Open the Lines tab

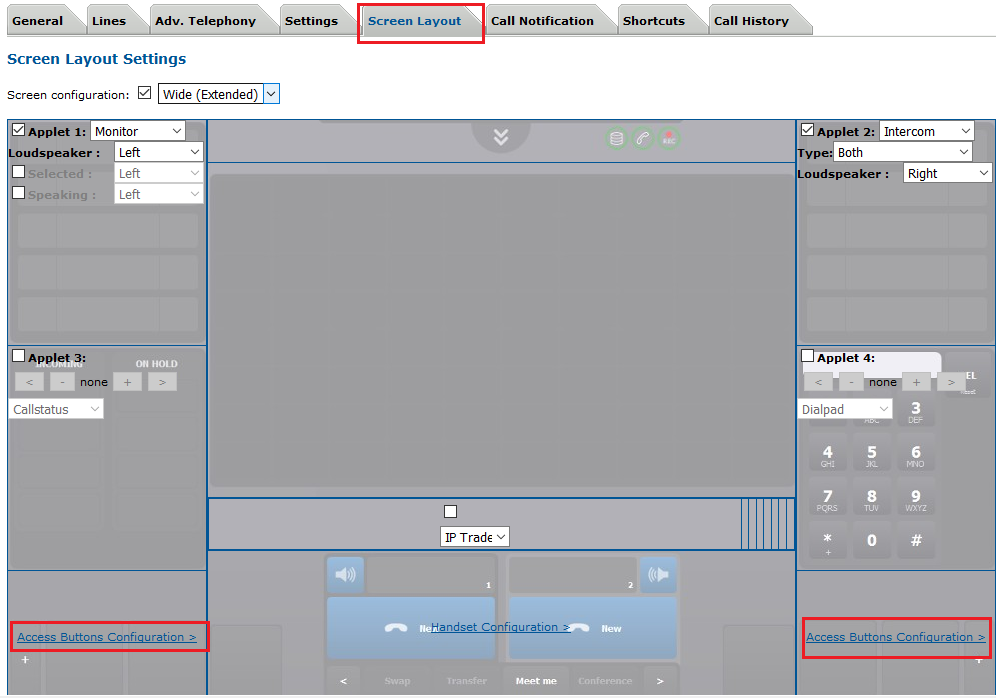point(109,21)
